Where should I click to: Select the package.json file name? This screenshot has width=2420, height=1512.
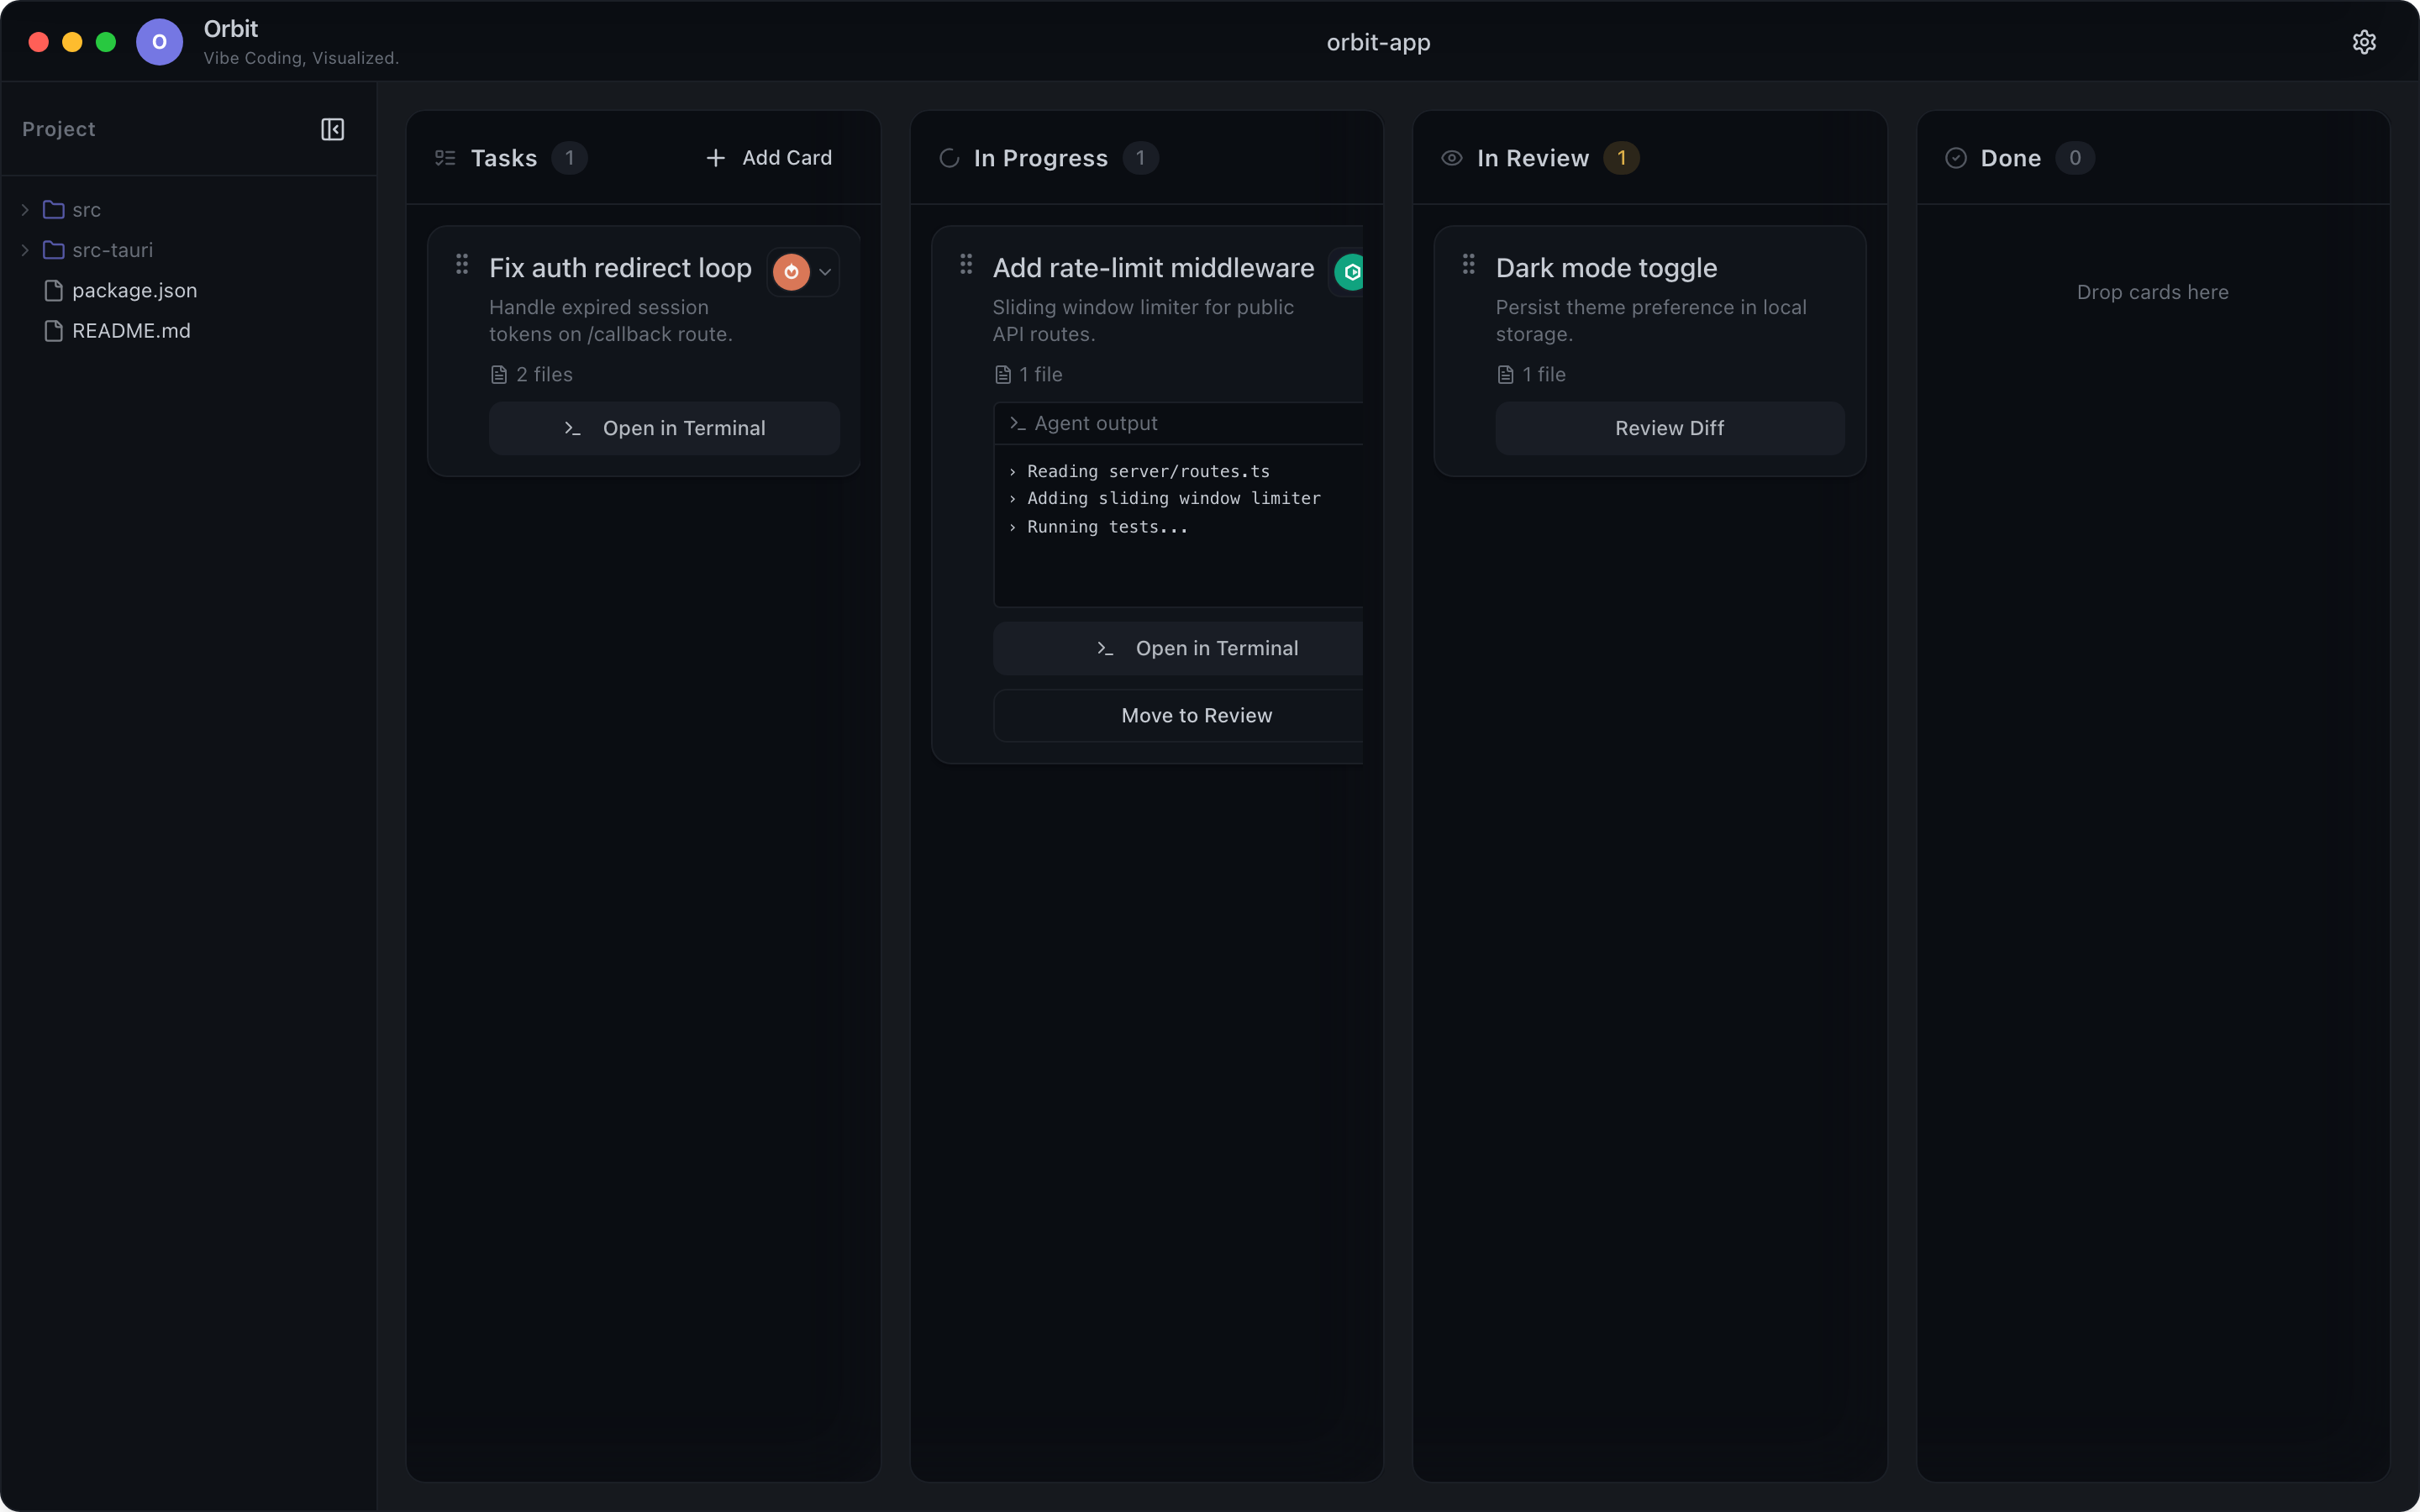[135, 291]
